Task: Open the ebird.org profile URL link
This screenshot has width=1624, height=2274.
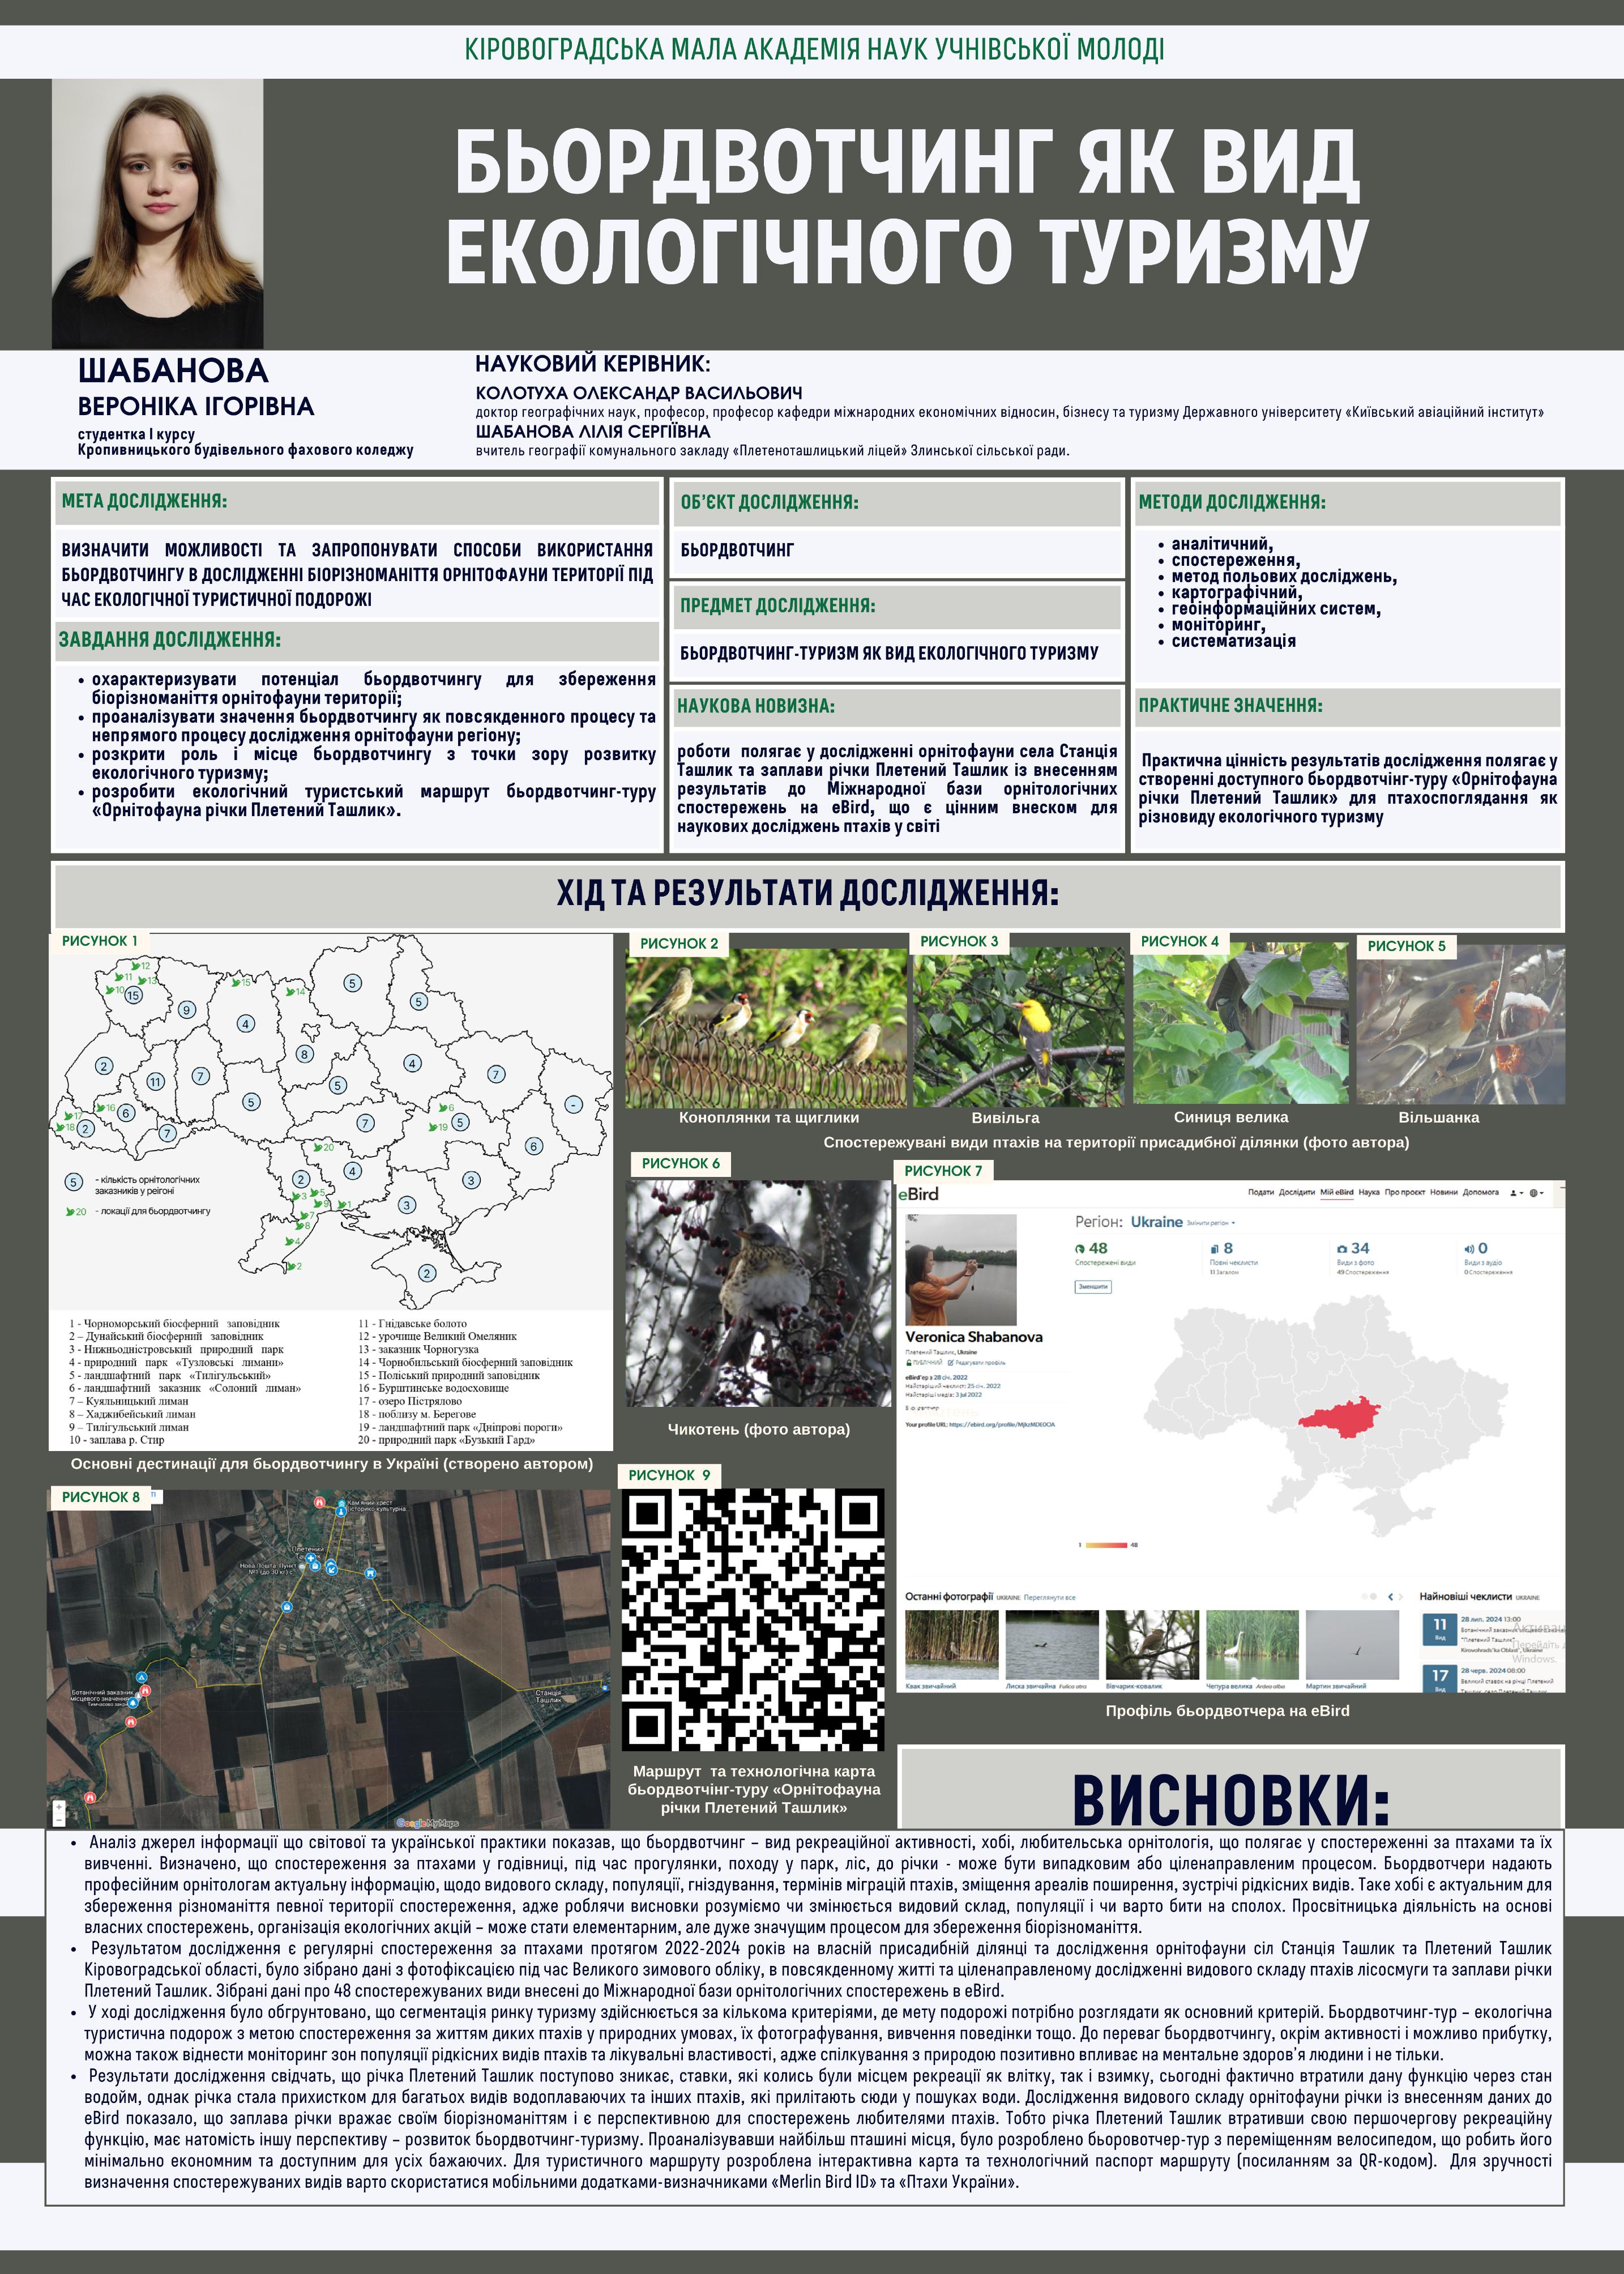Action: coord(1002,1425)
